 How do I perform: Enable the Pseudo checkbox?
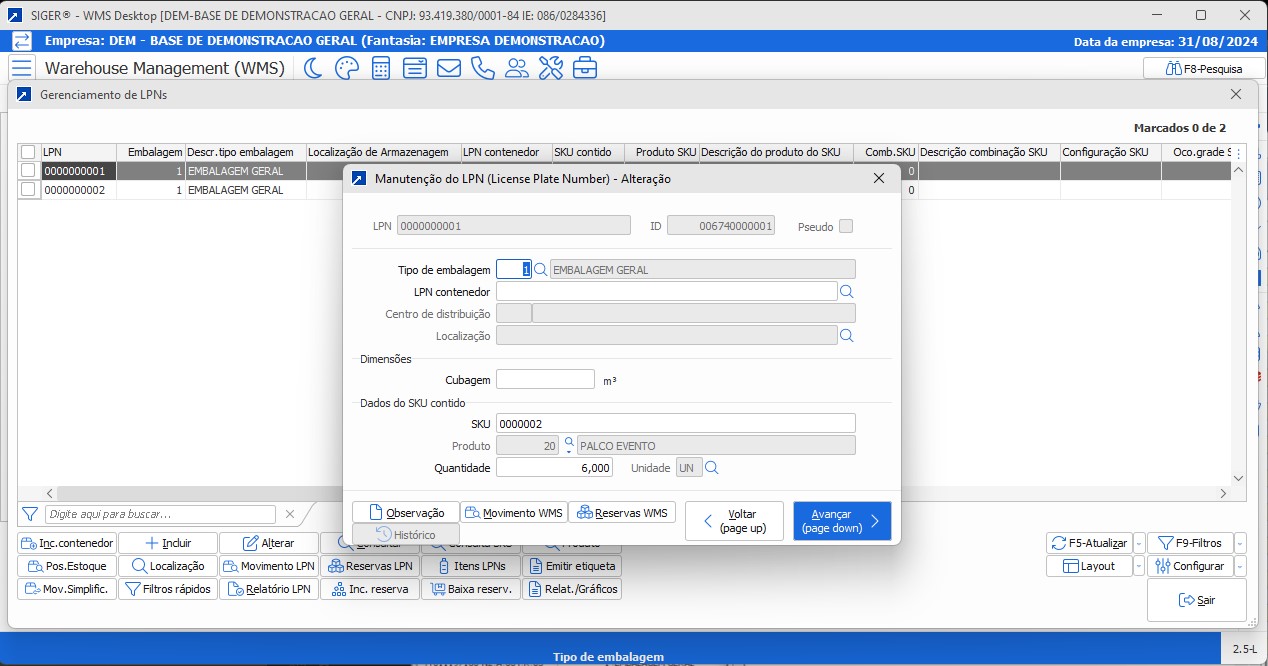(846, 226)
